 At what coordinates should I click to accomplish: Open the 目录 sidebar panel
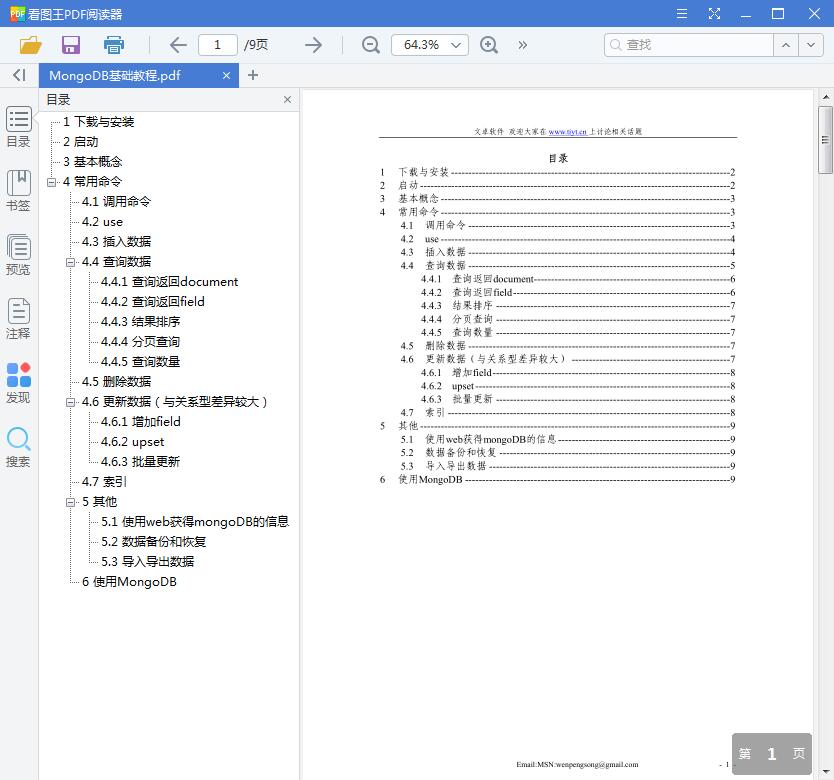pyautogui.click(x=19, y=127)
